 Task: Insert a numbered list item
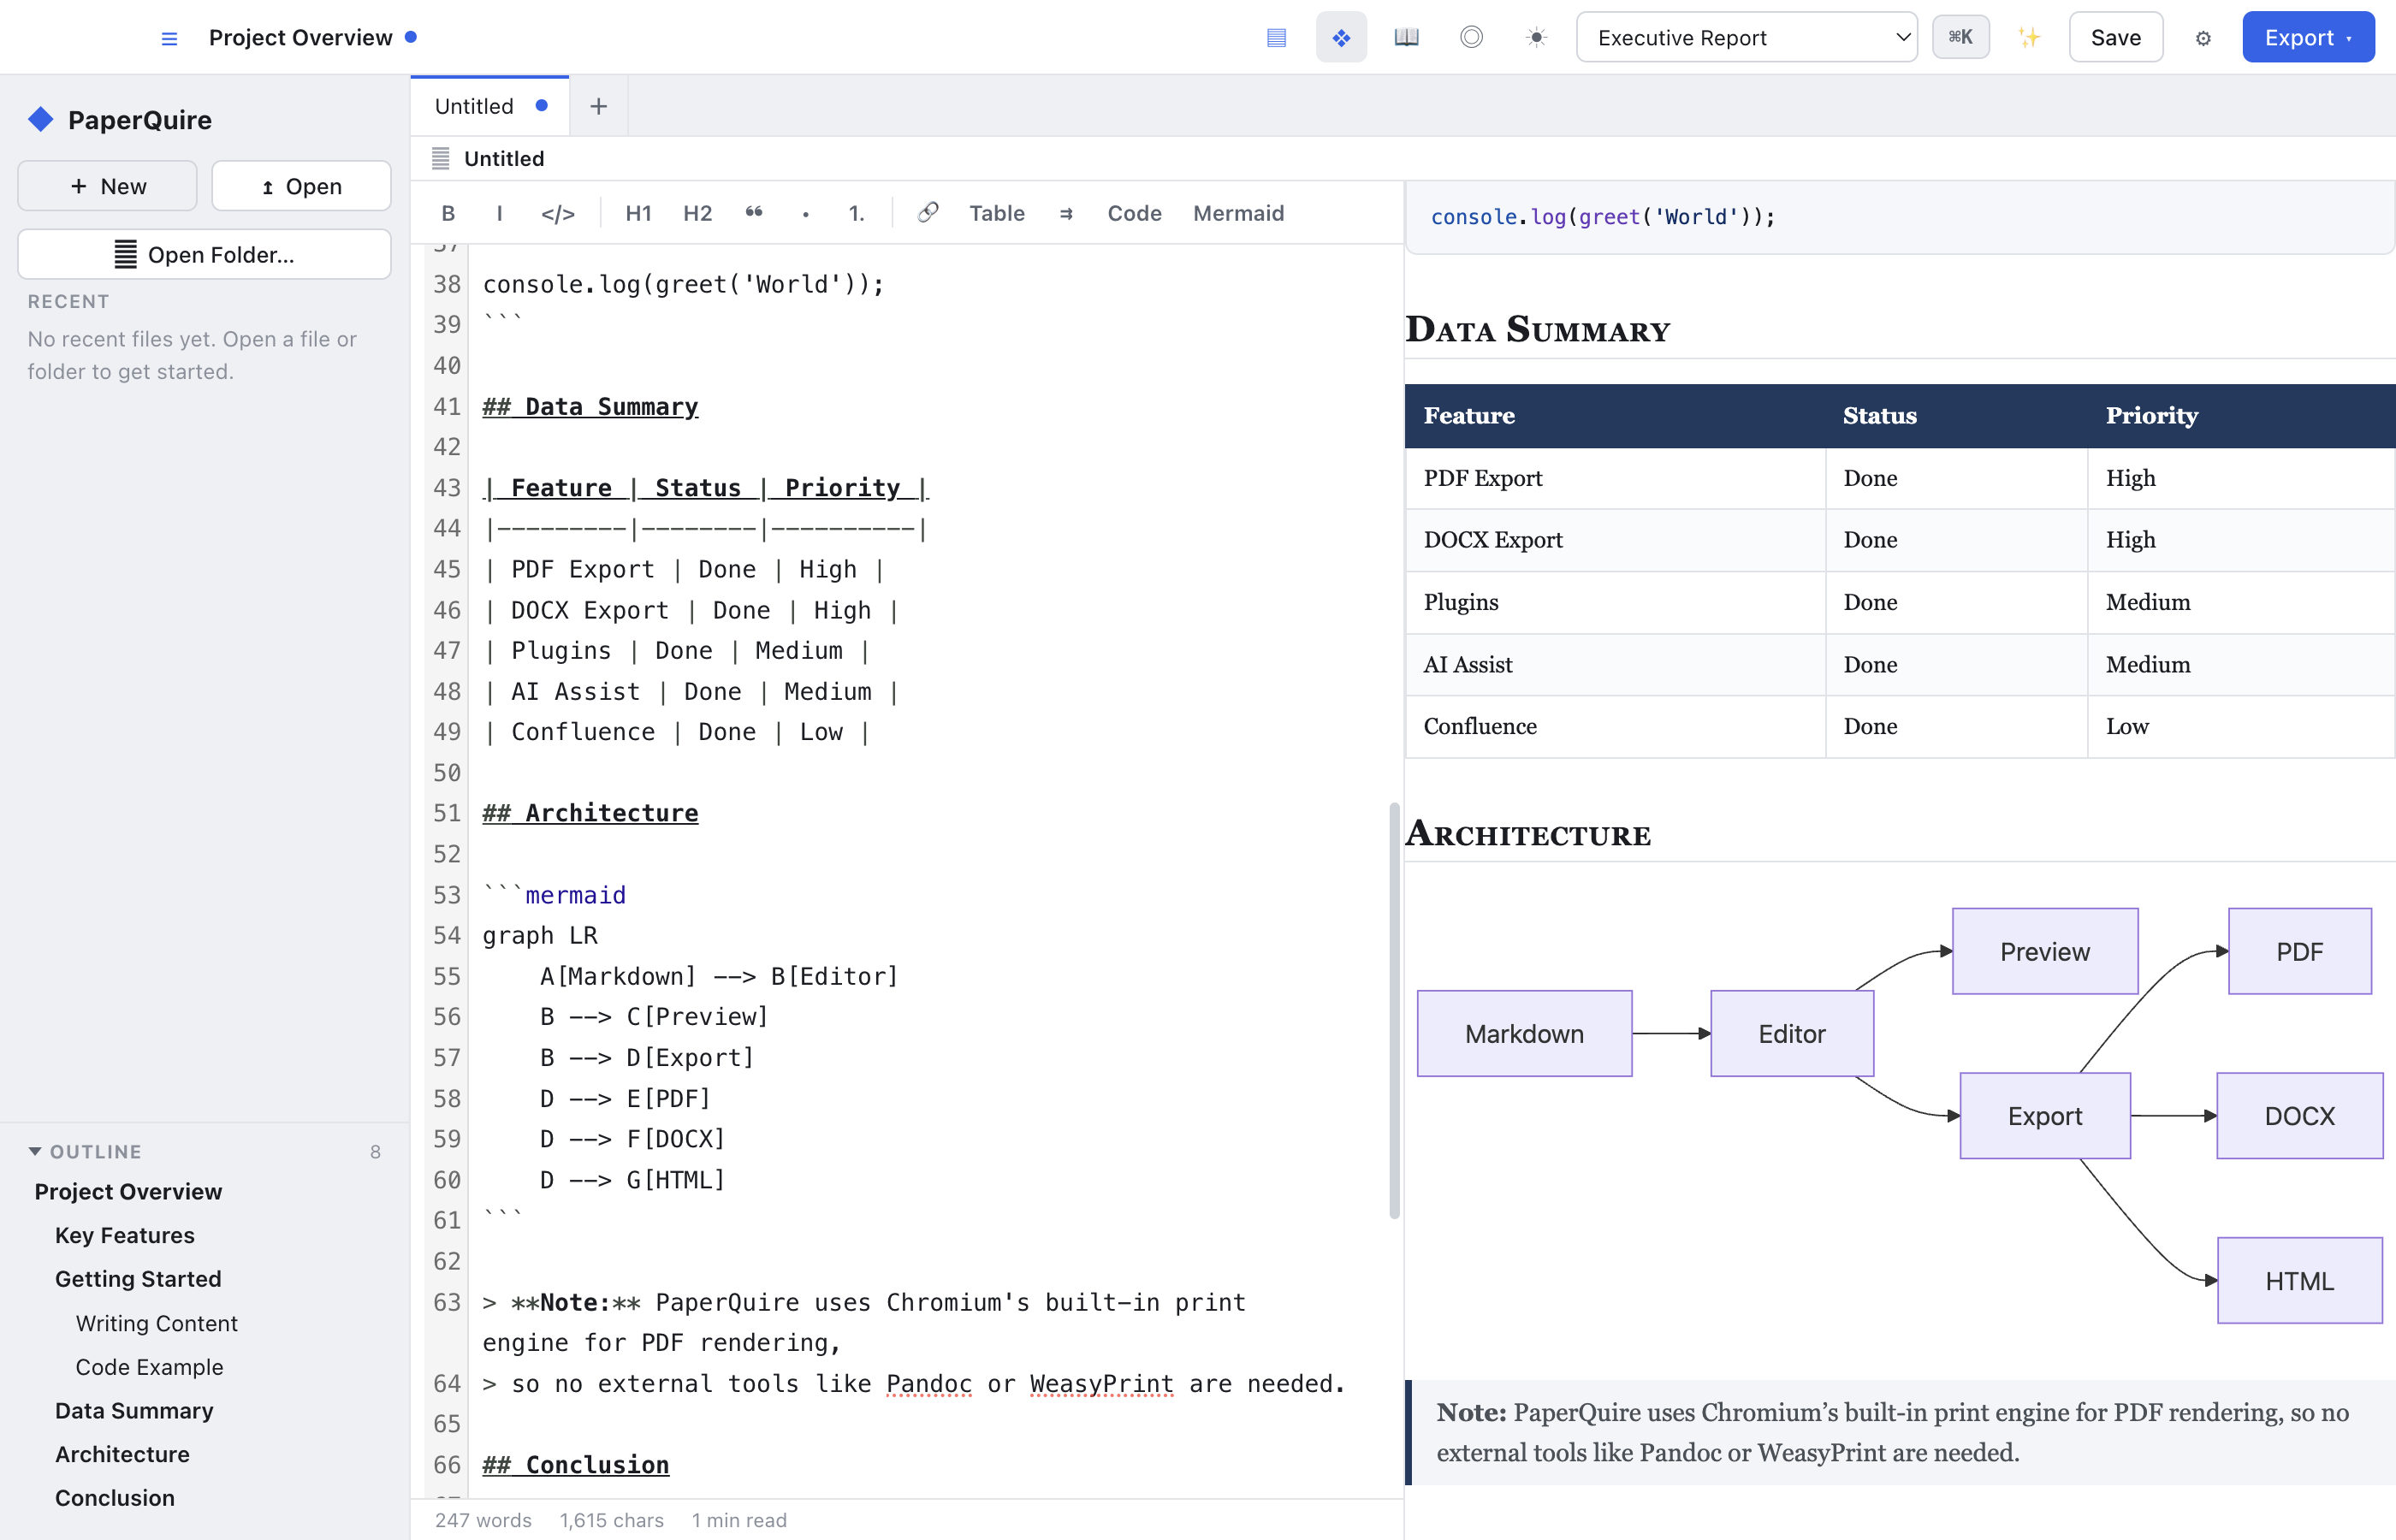coord(856,213)
